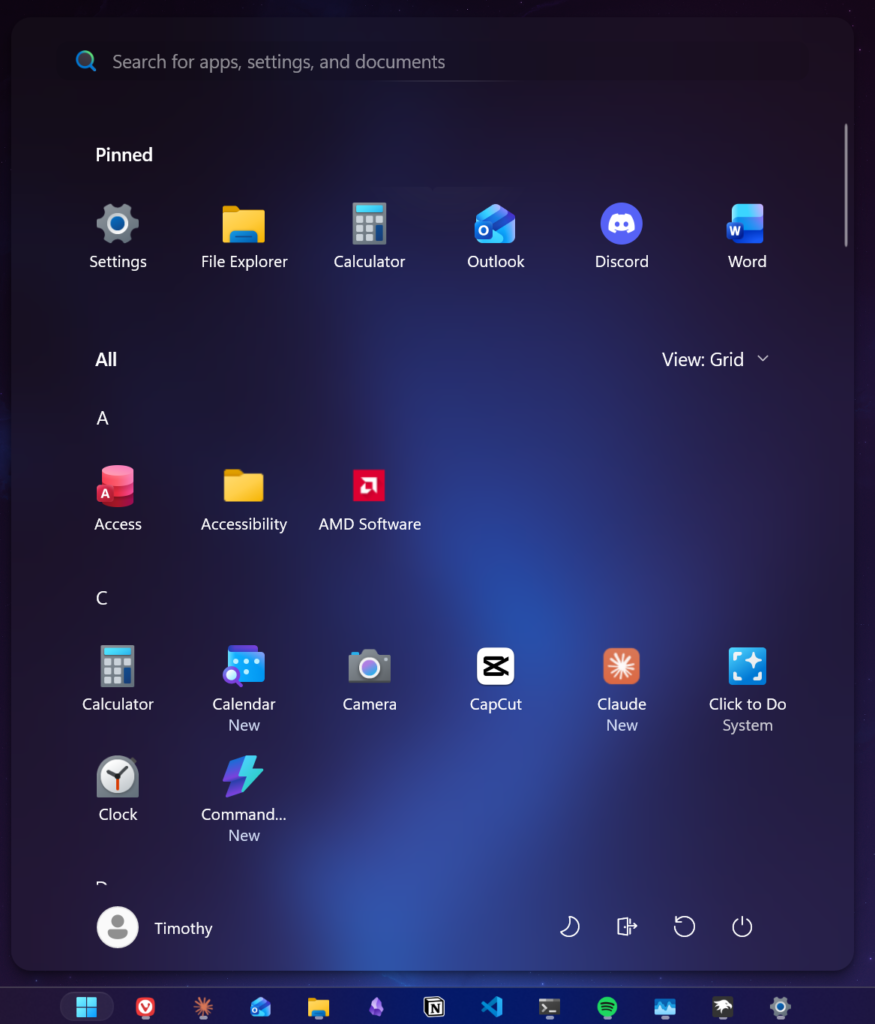Click the restart icon
The image size is (875, 1024).
point(684,927)
